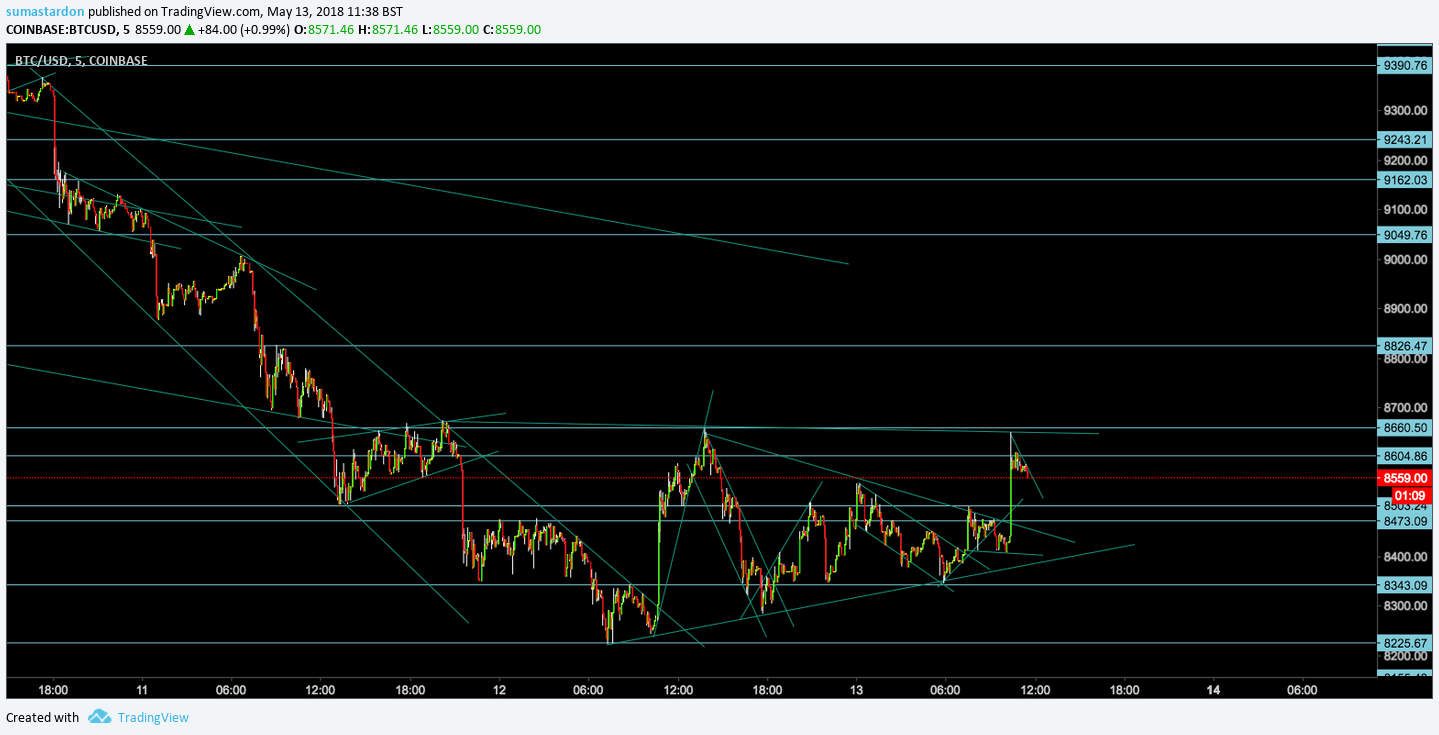Click the TradingView cloud logo icon

point(99,716)
